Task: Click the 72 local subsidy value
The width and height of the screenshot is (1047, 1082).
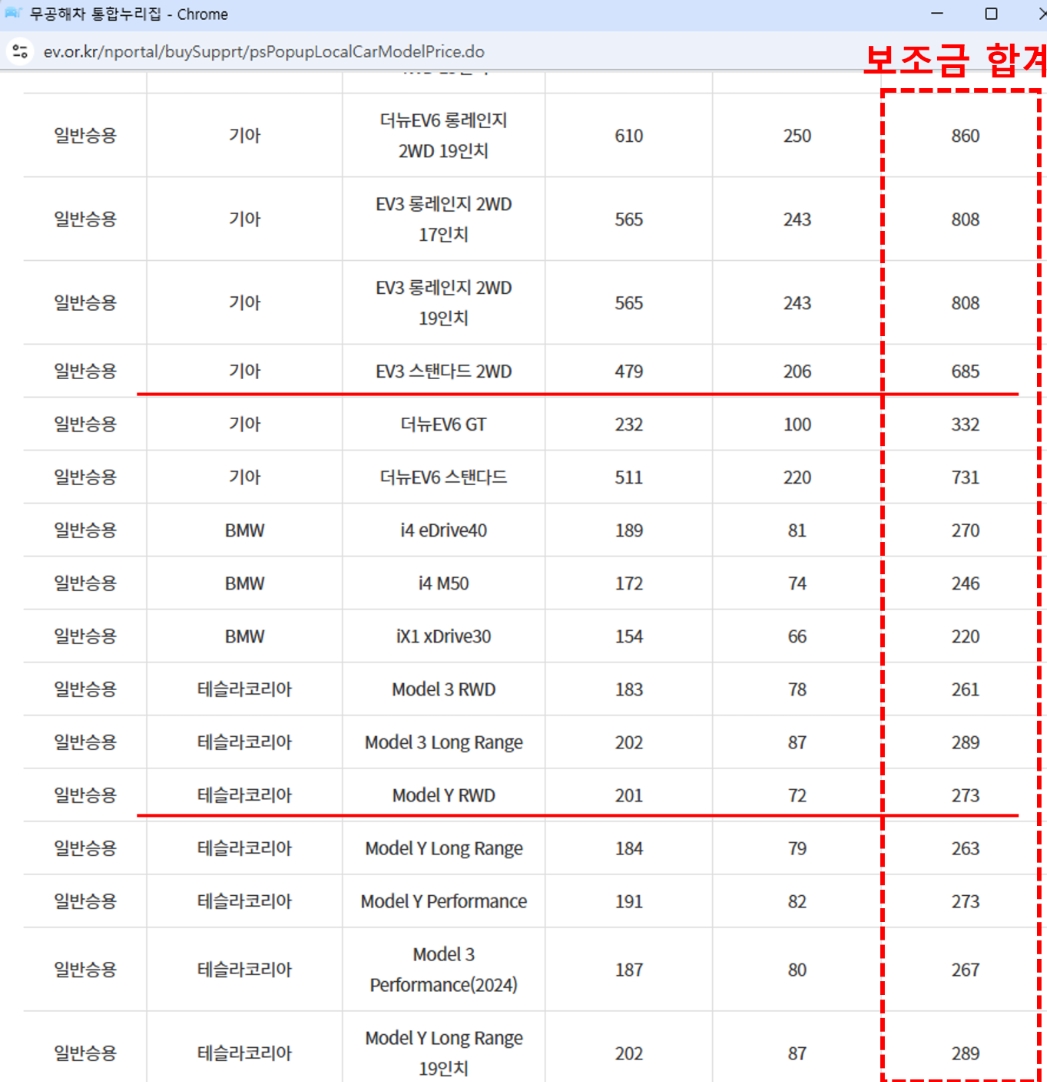Action: click(797, 796)
